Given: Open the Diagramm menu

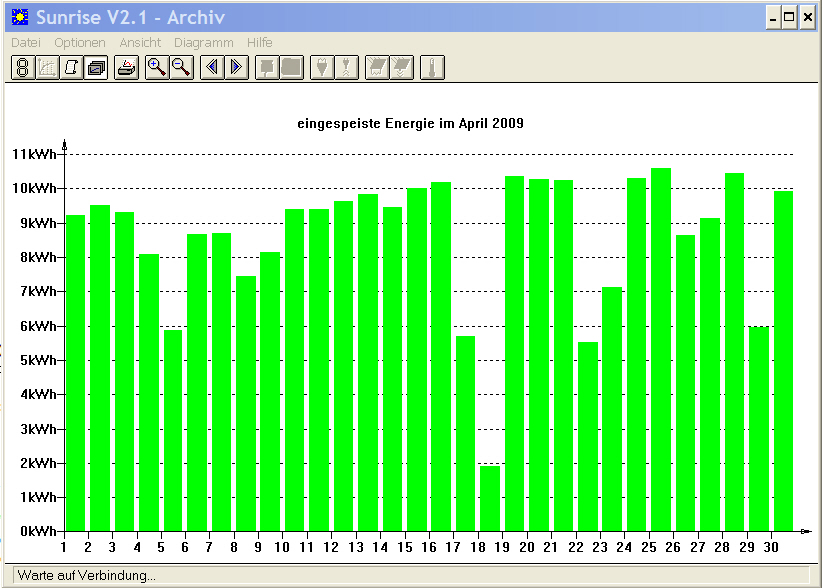Looking at the screenshot, I should click(204, 43).
